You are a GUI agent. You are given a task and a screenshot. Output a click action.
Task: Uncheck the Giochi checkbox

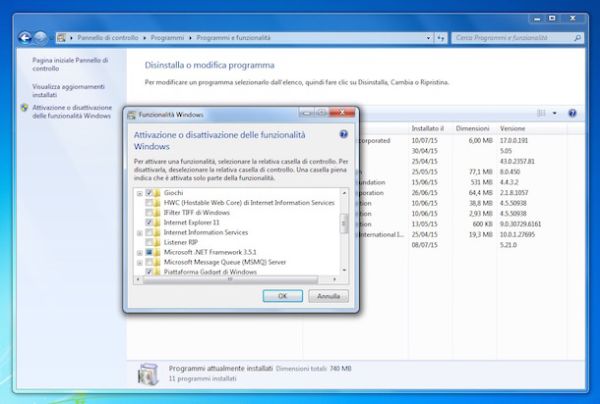pyautogui.click(x=150, y=191)
